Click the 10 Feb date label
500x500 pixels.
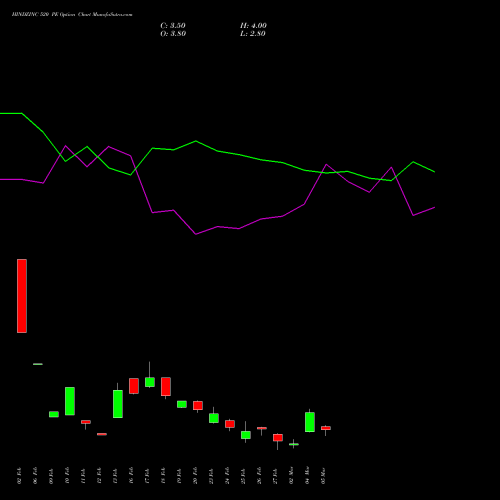pos(67,476)
